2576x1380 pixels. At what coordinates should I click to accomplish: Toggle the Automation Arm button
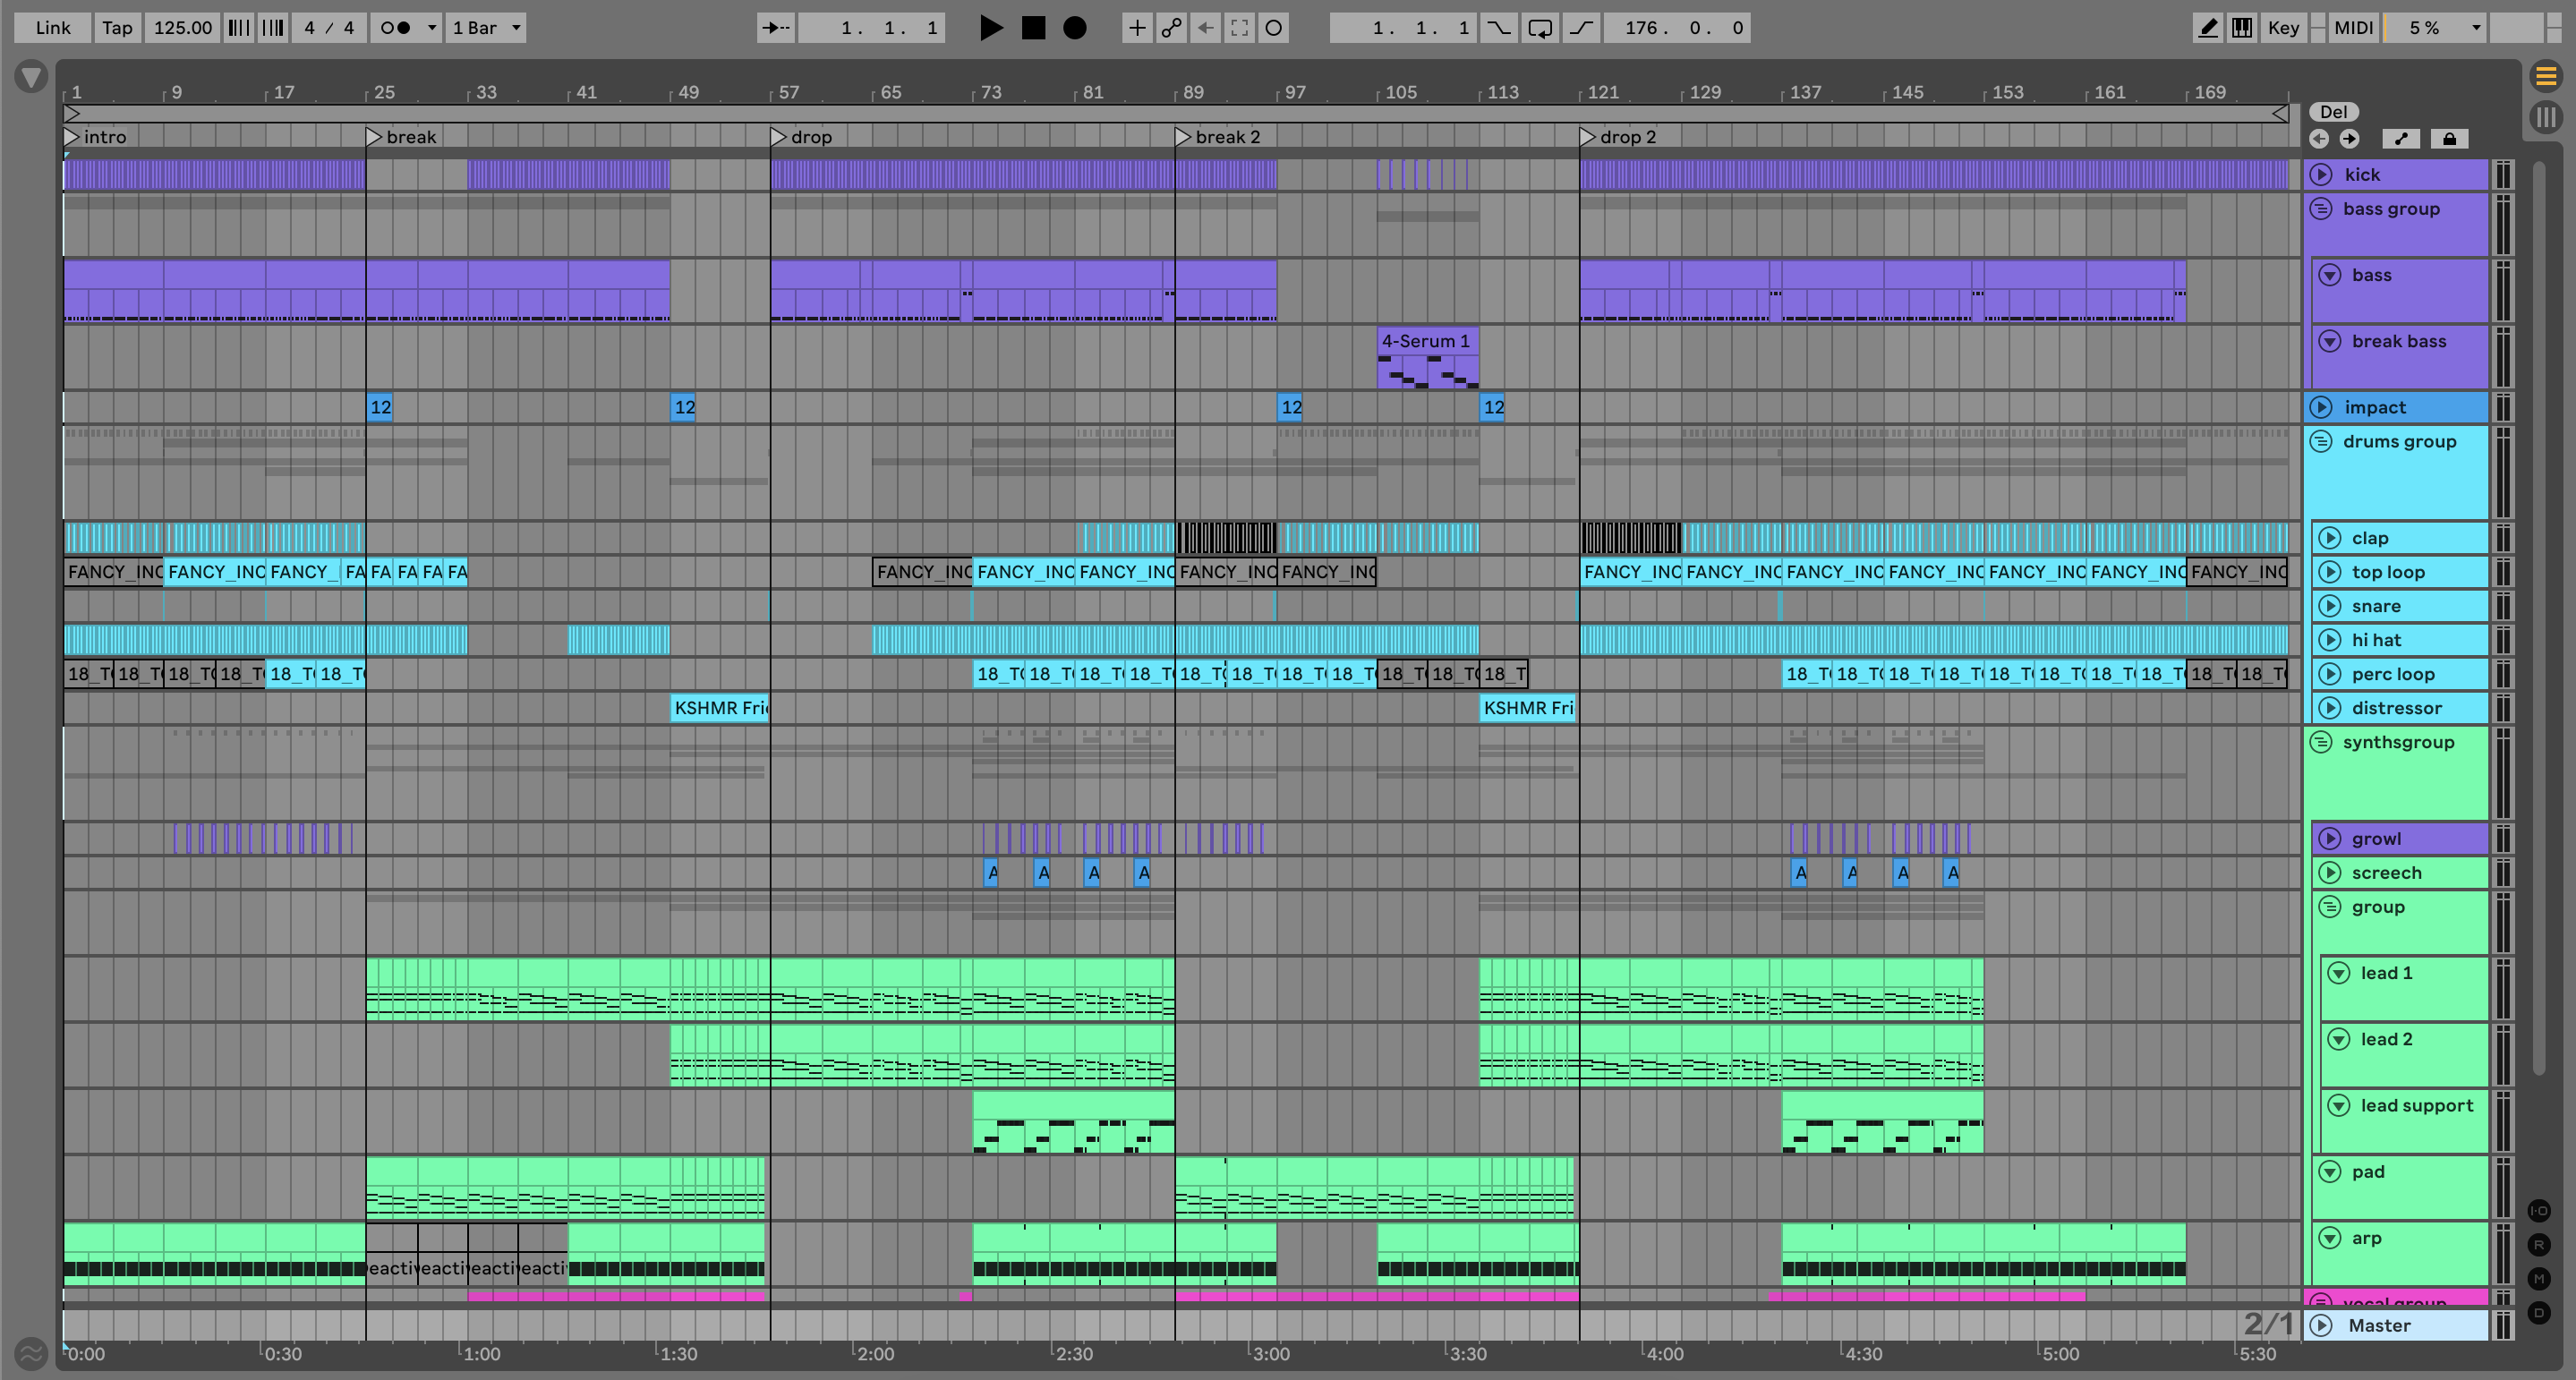(x=1171, y=28)
